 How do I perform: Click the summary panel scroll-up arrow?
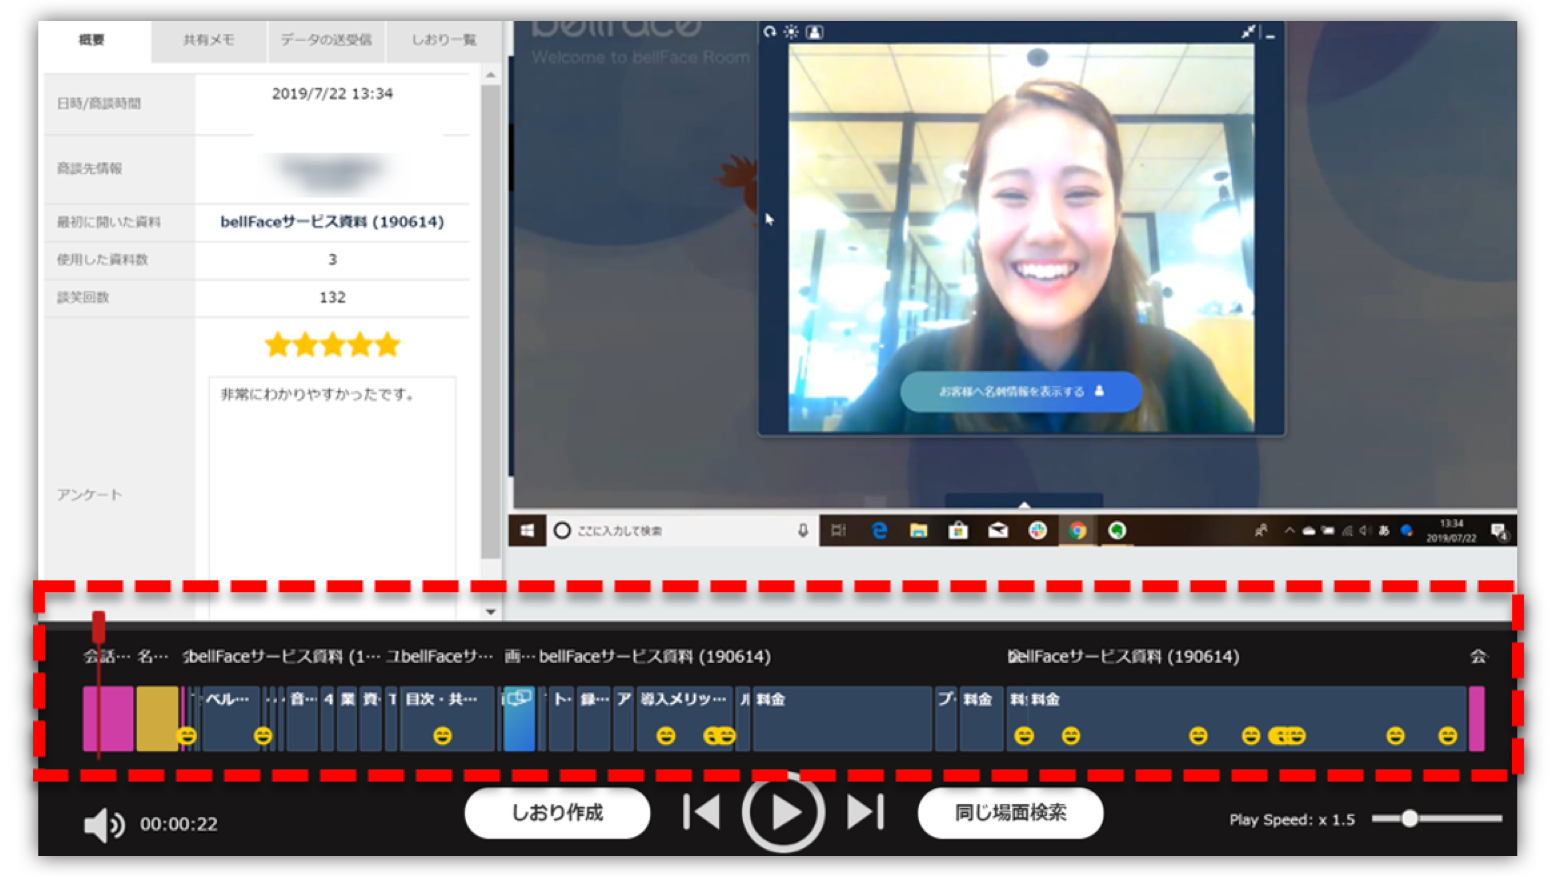coord(490,75)
